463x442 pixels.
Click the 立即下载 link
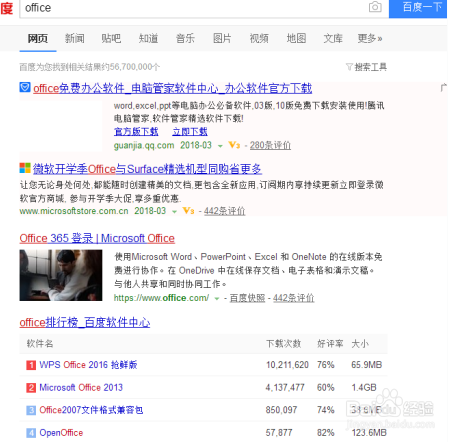click(190, 131)
